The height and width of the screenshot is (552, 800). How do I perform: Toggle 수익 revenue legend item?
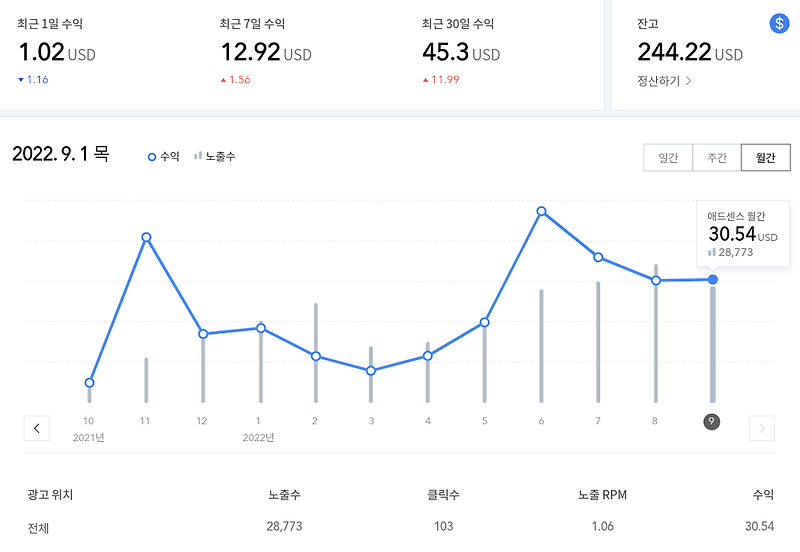click(x=163, y=157)
